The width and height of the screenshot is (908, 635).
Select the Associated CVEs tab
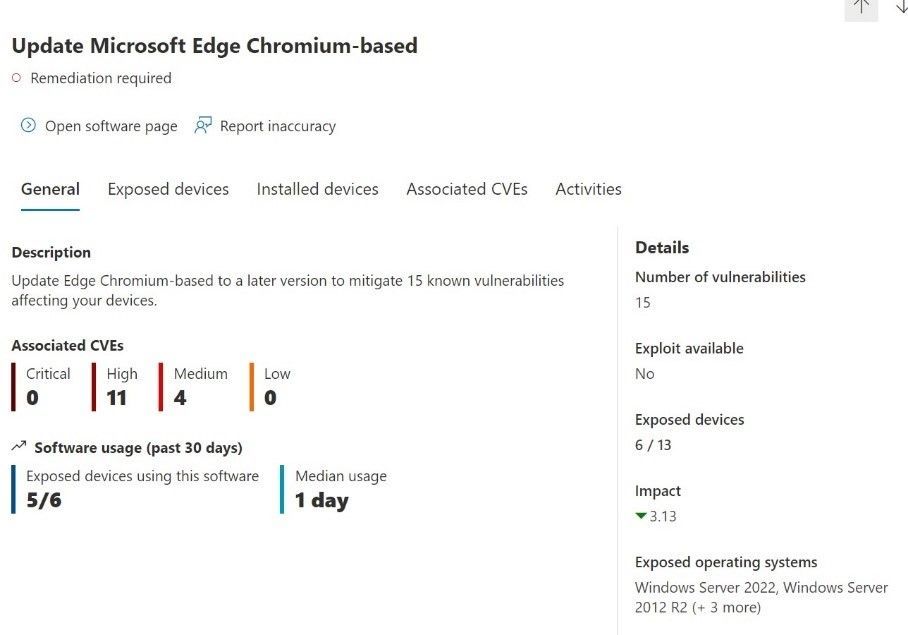(467, 189)
